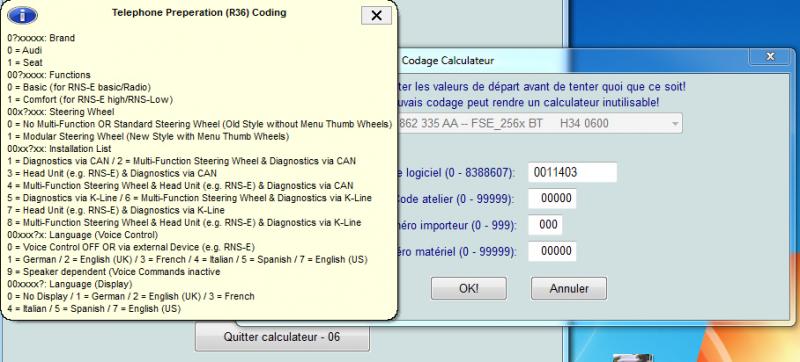The width and height of the screenshot is (800, 362).
Task: Open the FSE_256x BT component dropdown
Action: point(540,123)
